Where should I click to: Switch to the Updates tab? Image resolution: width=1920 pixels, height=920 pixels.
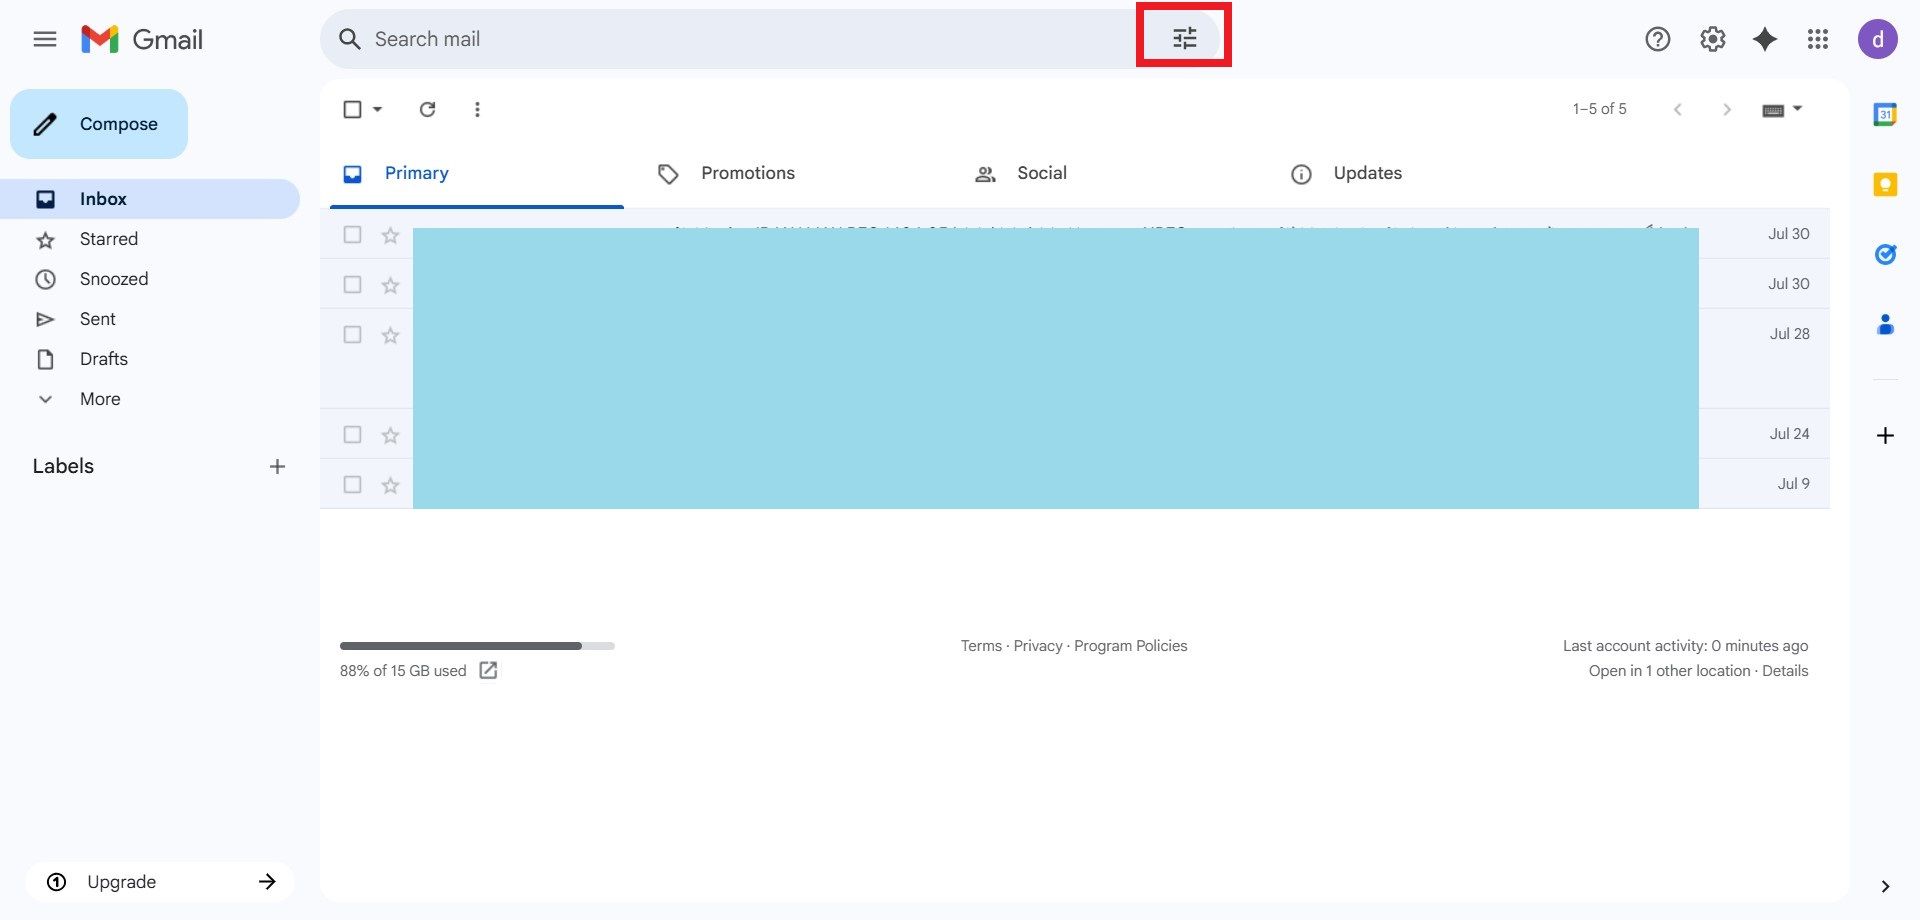point(1366,173)
